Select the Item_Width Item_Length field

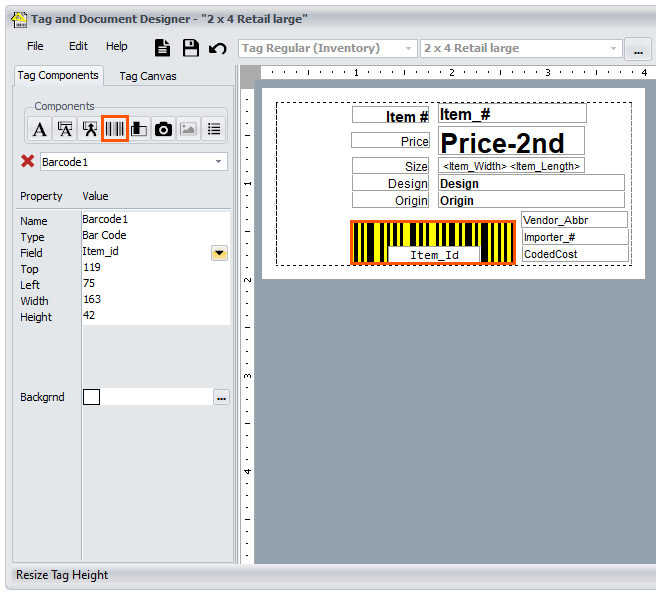(511, 166)
